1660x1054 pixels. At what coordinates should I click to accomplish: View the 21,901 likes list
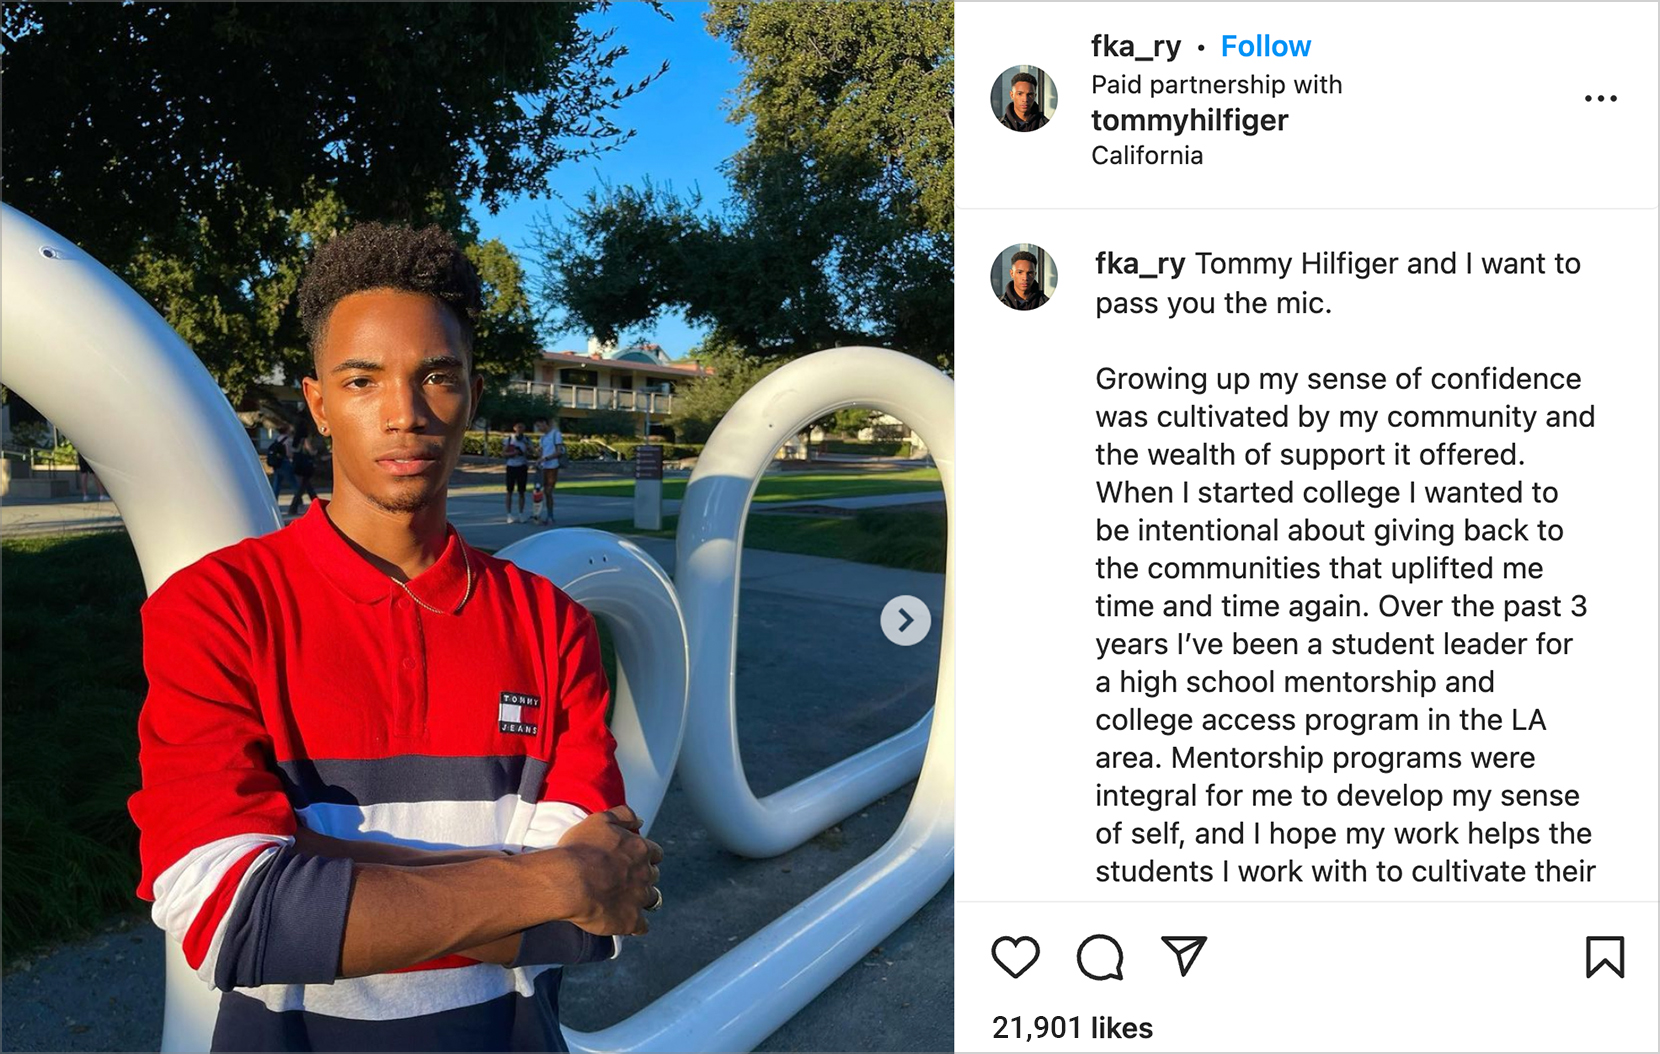coord(1072,1027)
